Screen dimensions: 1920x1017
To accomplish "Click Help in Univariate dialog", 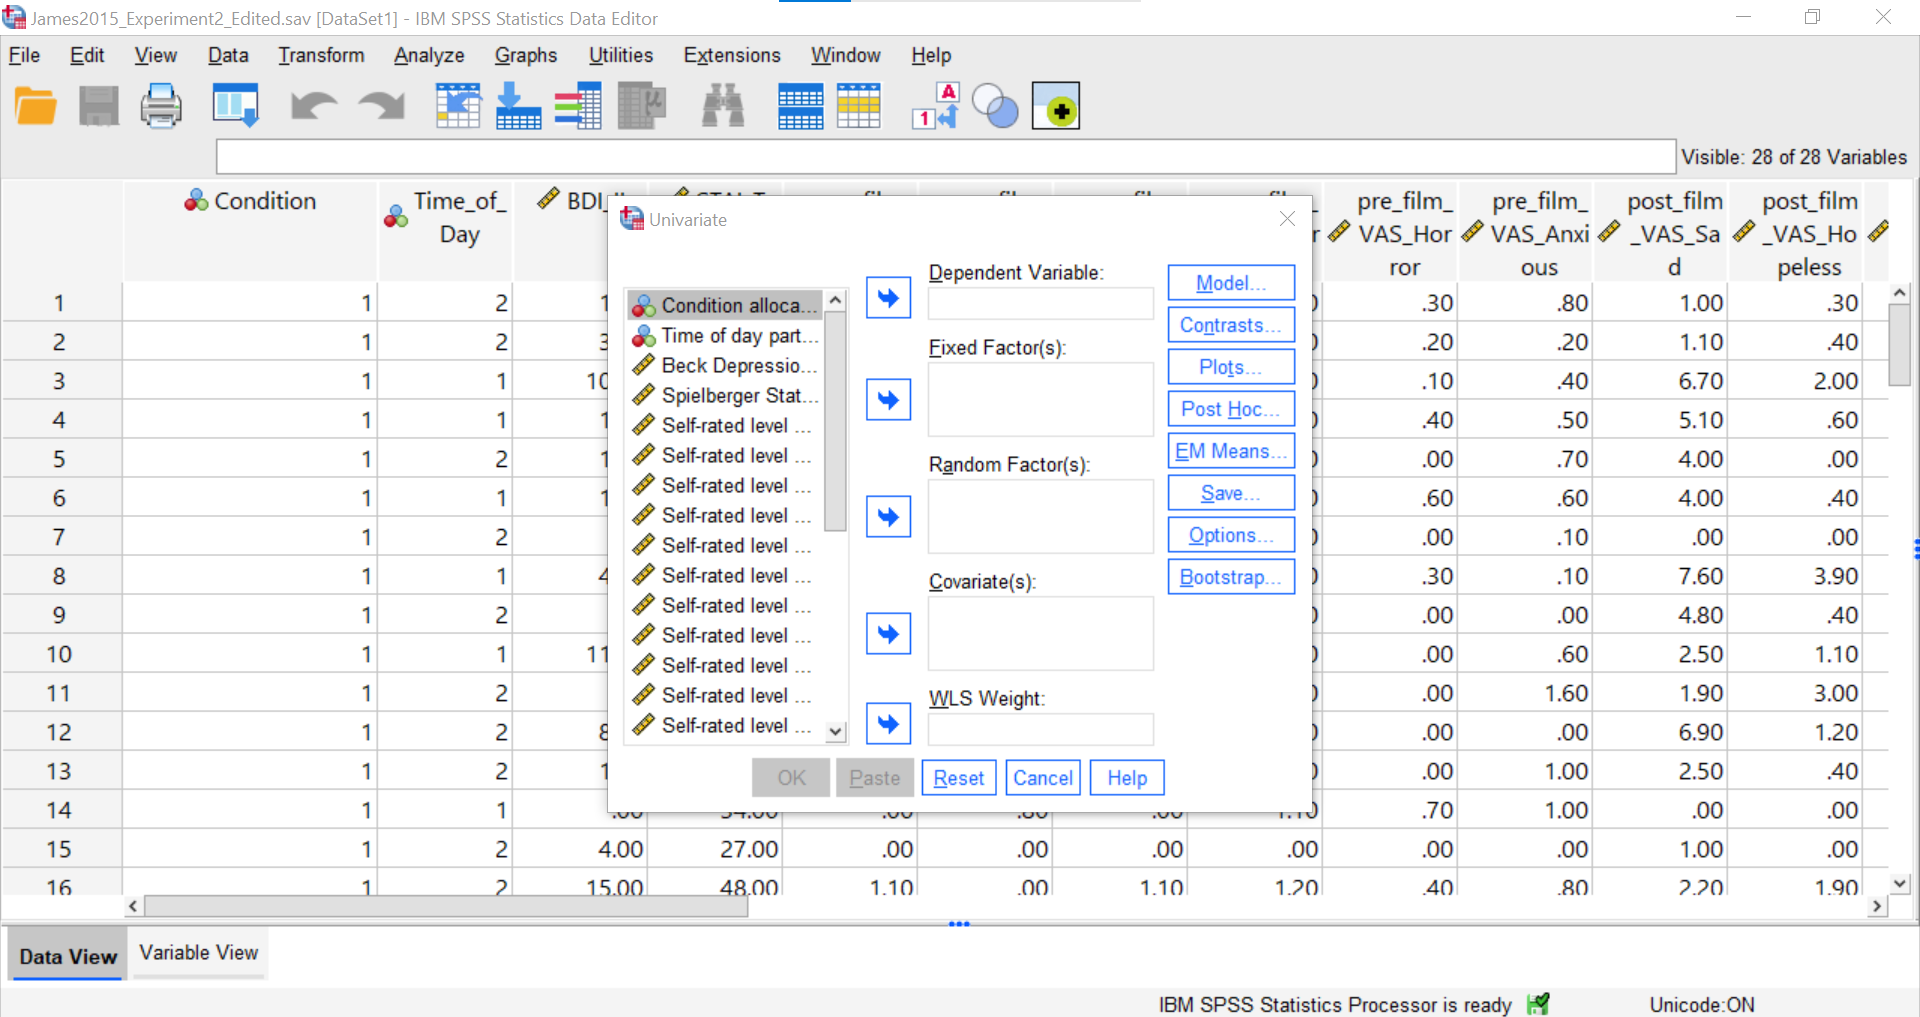I will pos(1127,778).
